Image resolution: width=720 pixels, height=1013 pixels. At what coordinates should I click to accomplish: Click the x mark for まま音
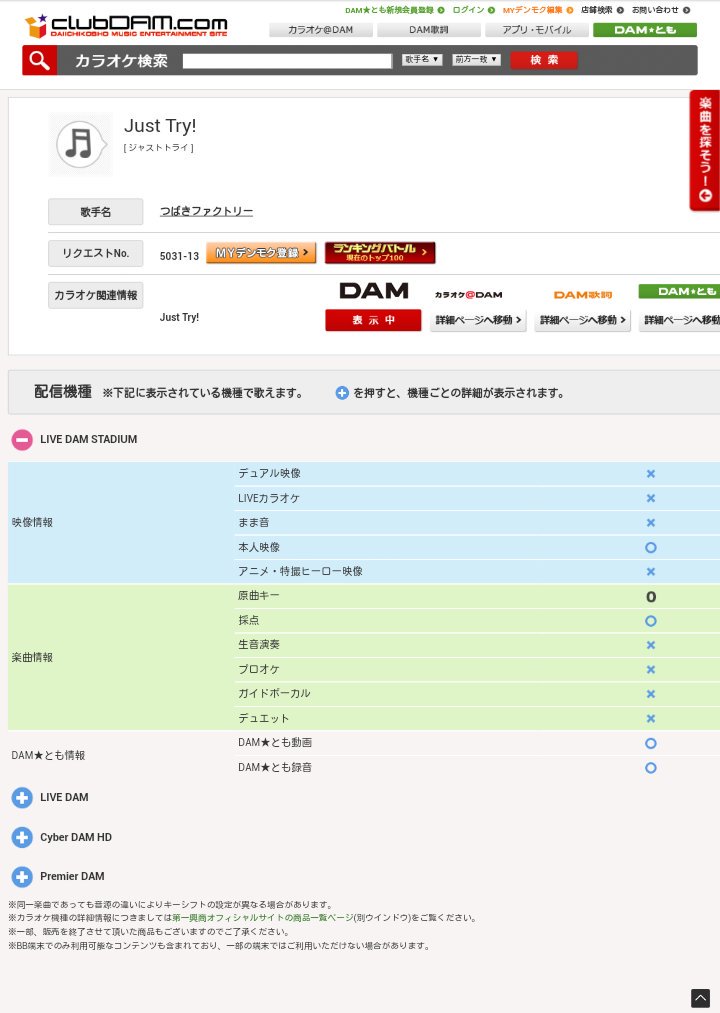[x=651, y=523]
